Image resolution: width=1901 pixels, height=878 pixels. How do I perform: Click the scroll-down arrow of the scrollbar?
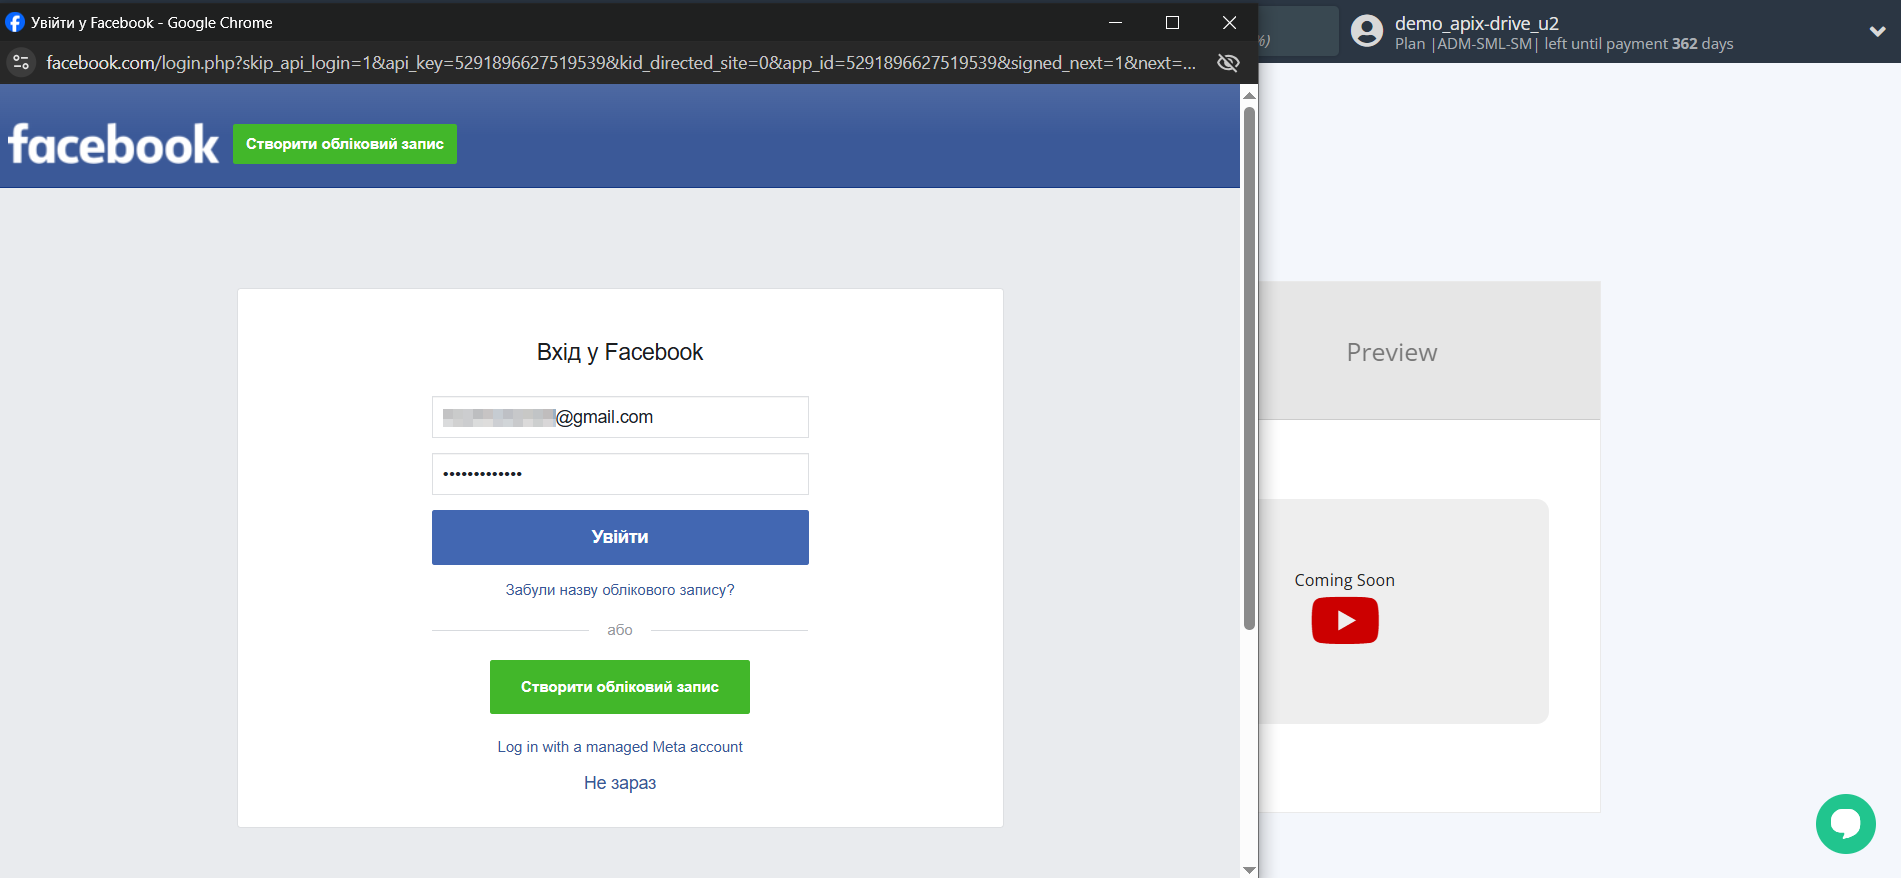tap(1249, 869)
